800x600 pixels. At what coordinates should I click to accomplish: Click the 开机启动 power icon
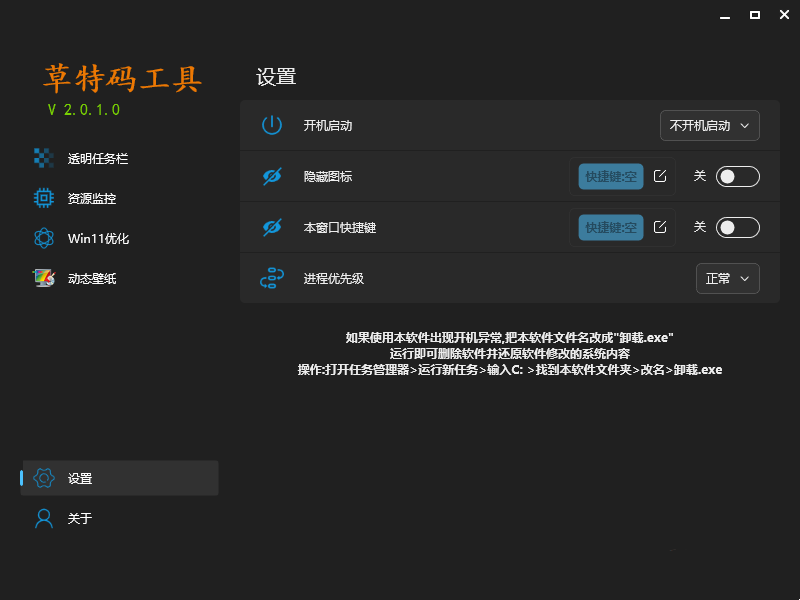pos(272,125)
